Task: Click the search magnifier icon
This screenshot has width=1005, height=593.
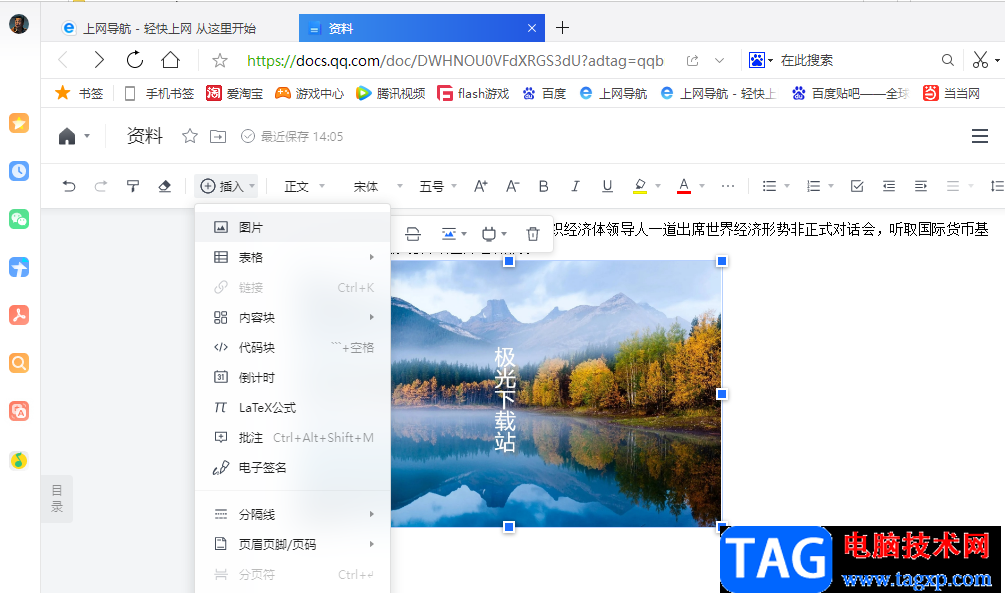Action: click(947, 60)
